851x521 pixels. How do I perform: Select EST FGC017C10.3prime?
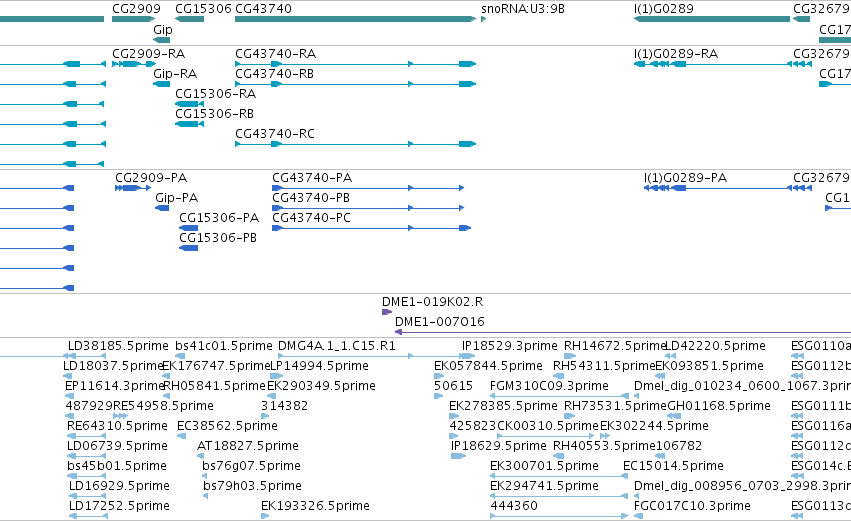(692, 507)
